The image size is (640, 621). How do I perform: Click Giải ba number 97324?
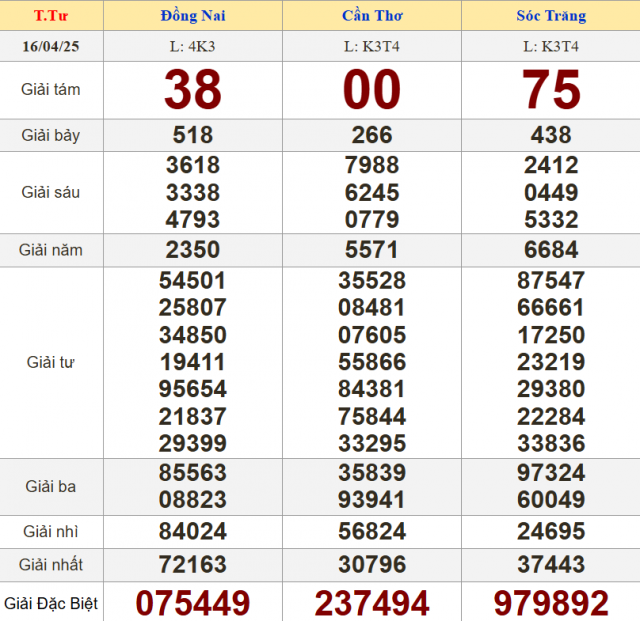pos(551,473)
